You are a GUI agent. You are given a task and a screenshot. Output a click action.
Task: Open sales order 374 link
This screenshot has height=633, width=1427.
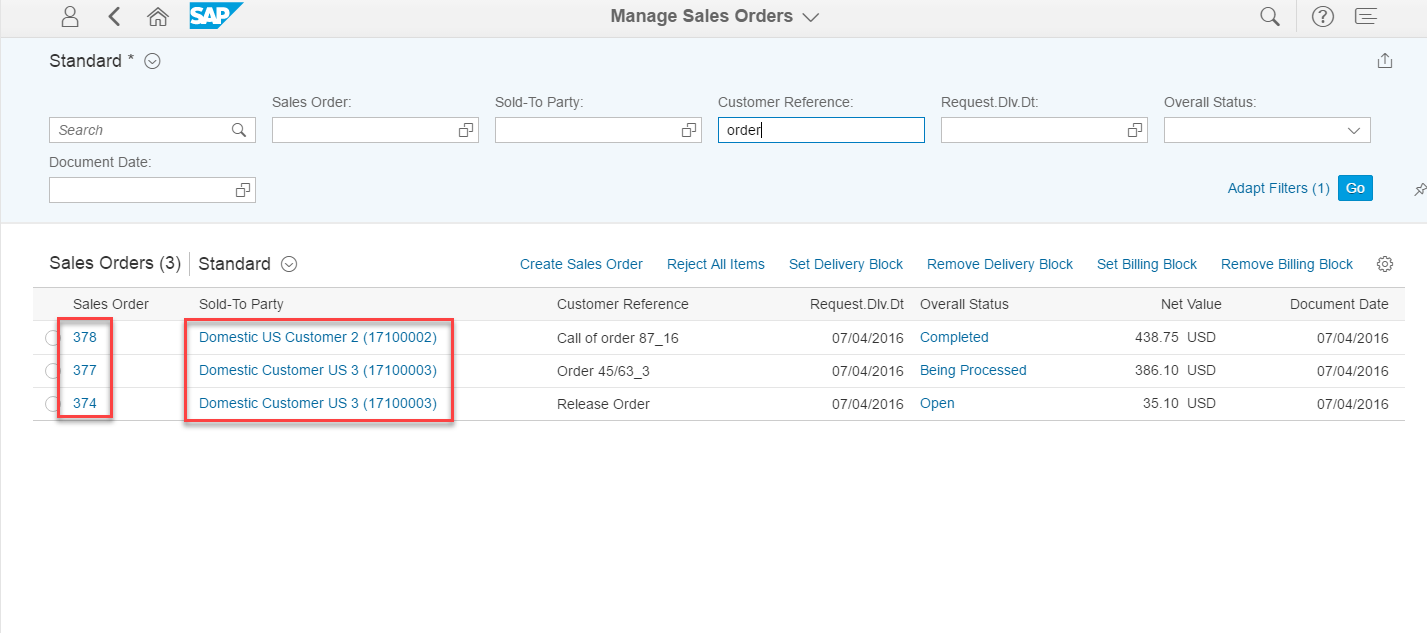(x=85, y=403)
